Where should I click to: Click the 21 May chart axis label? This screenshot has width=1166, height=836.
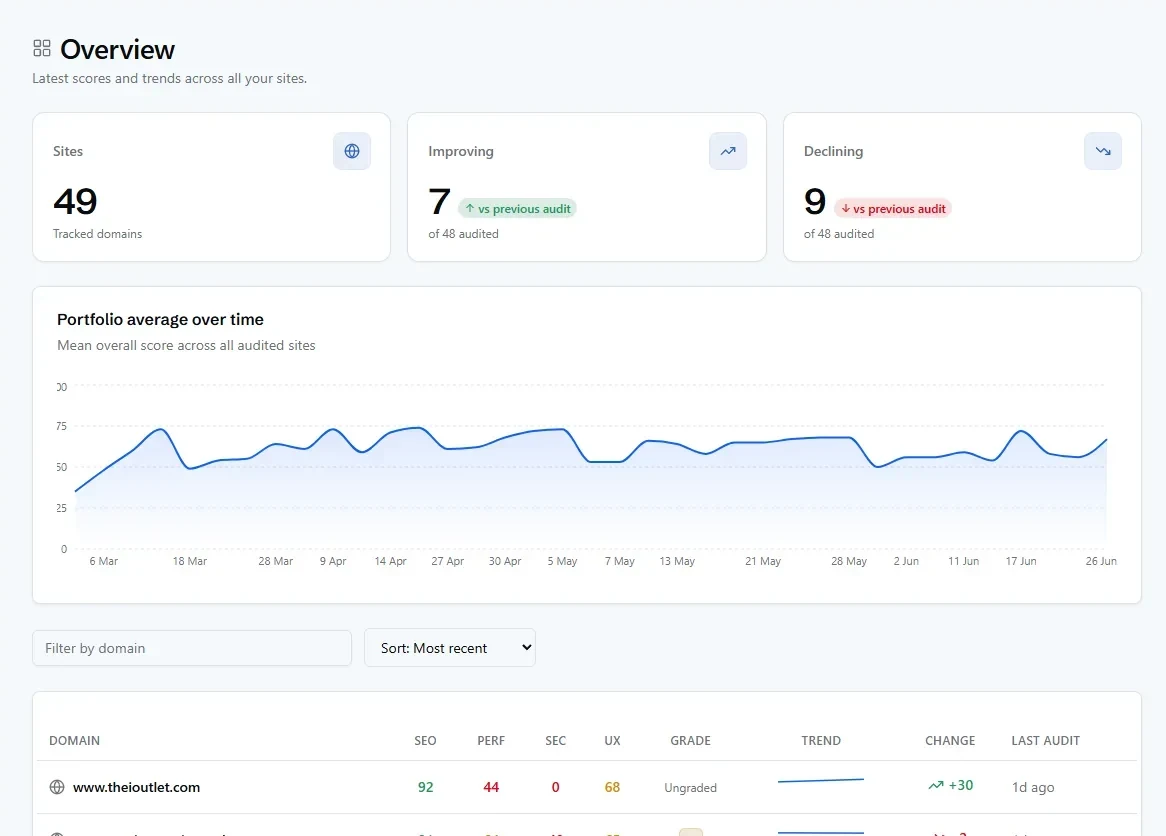pyautogui.click(x=763, y=561)
